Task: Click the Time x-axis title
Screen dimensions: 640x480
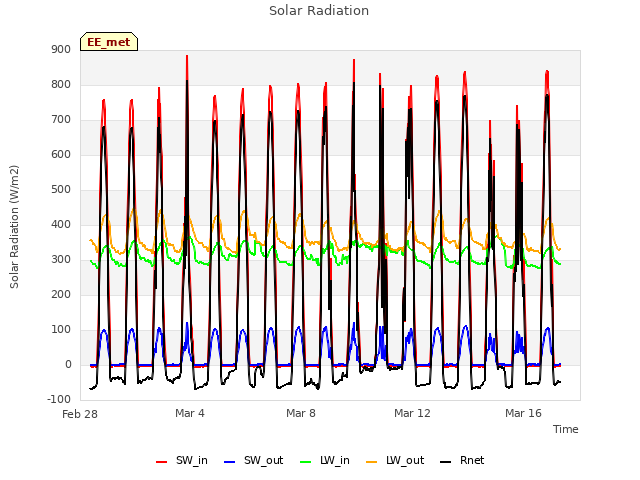Action: pyautogui.click(x=566, y=429)
